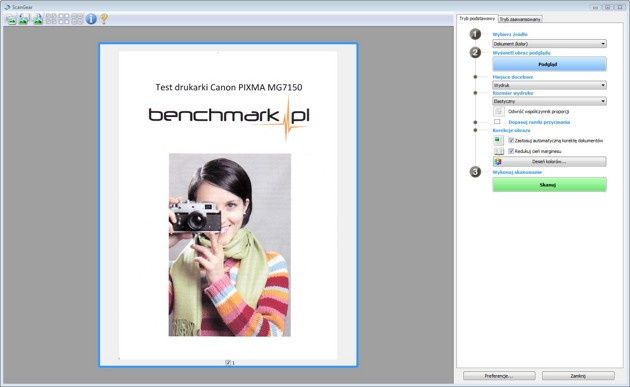This screenshot has width=630, height=387.
Task: Click the select all frames toolbar icon
Action: point(77,19)
